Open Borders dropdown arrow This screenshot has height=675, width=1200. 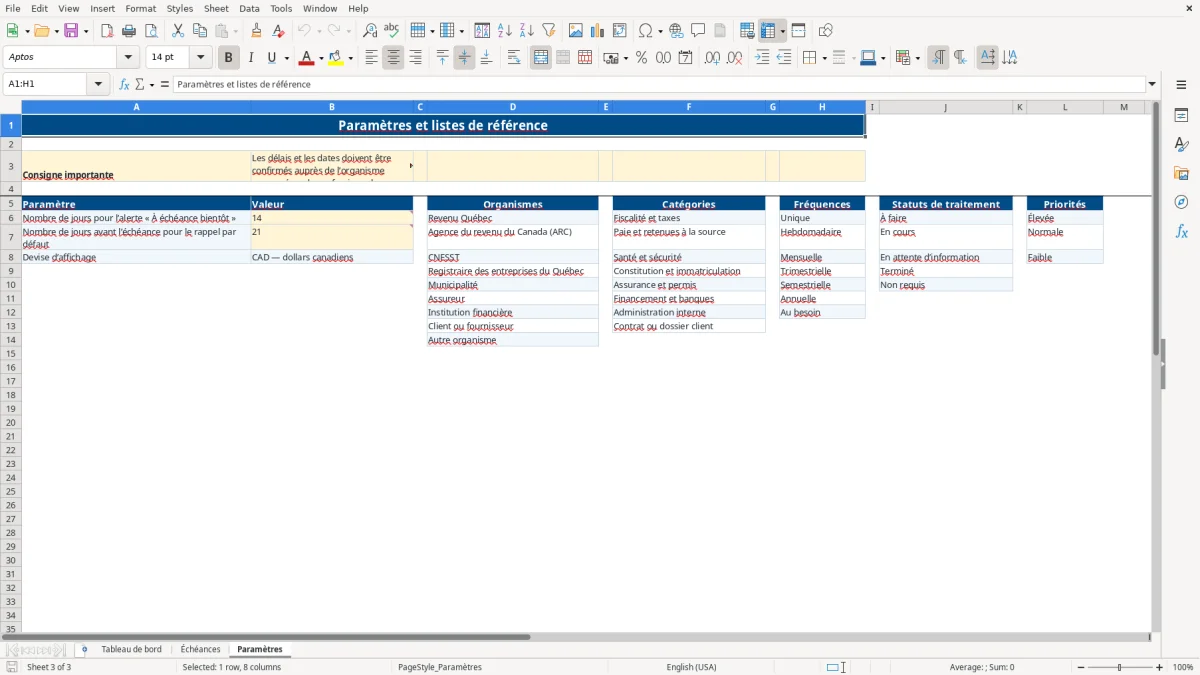[x=824, y=58]
